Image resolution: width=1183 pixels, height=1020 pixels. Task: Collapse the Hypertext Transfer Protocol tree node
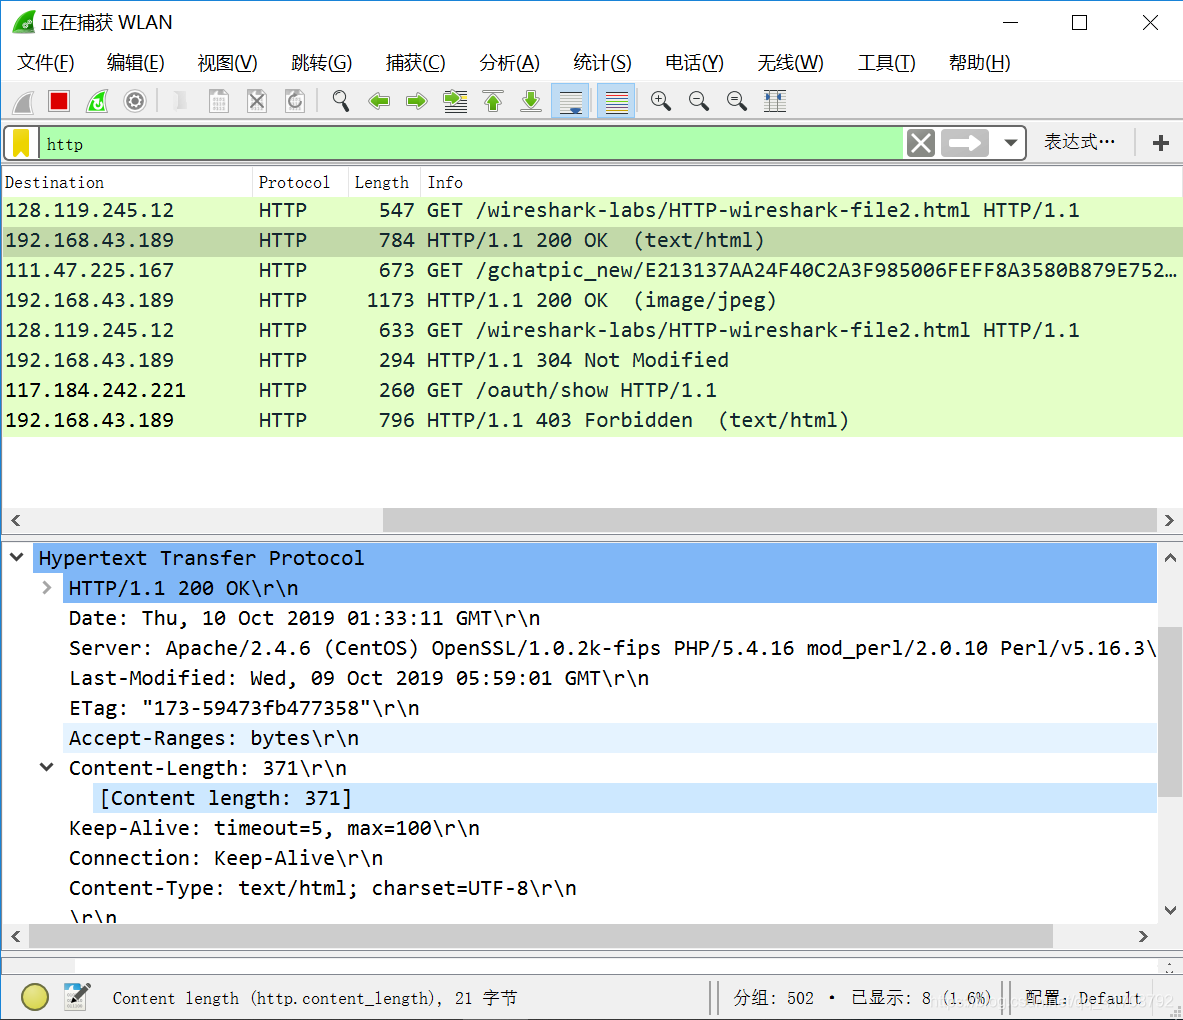pyautogui.click(x=17, y=558)
